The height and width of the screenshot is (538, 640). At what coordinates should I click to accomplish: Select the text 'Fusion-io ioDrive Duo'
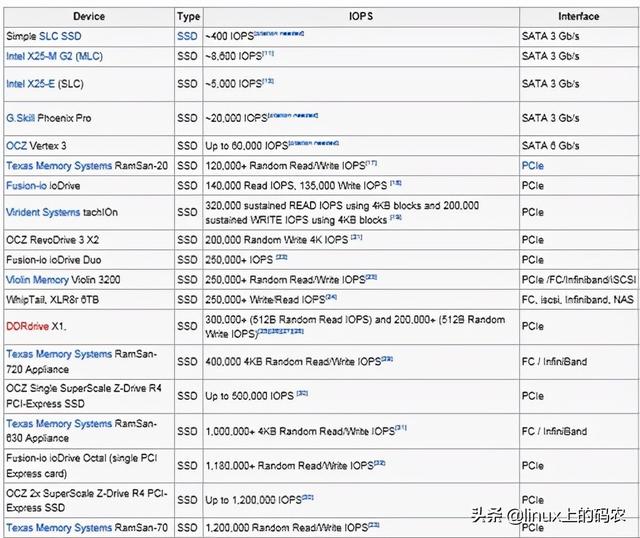point(53,260)
